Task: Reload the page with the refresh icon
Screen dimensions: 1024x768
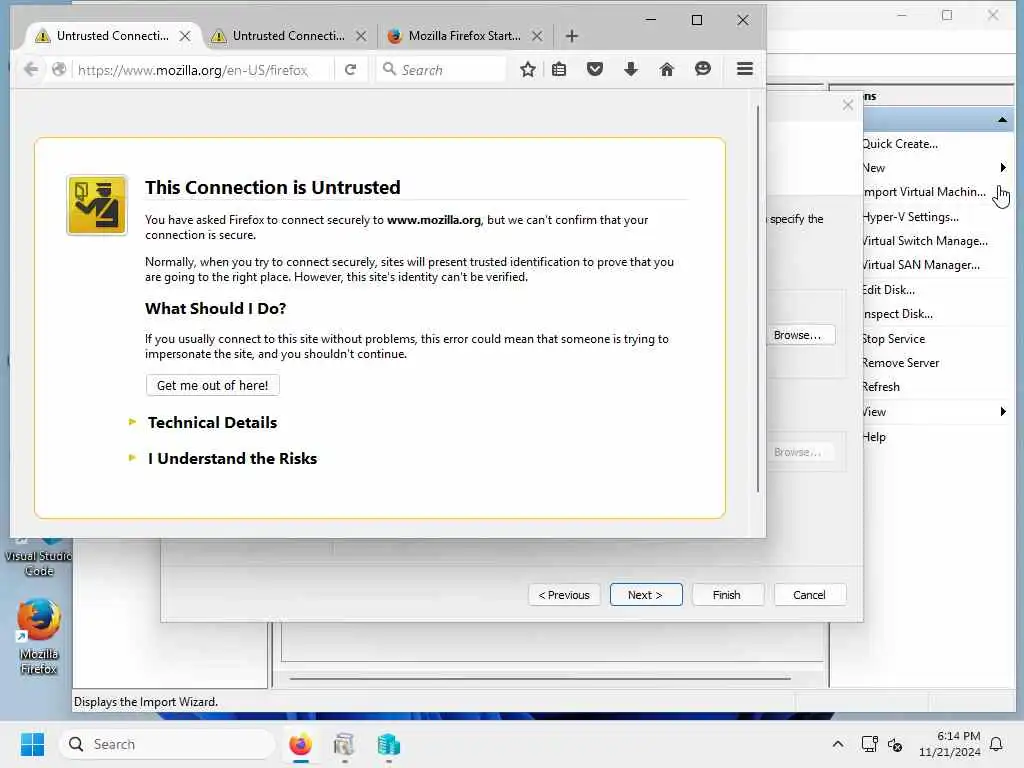Action: [351, 69]
